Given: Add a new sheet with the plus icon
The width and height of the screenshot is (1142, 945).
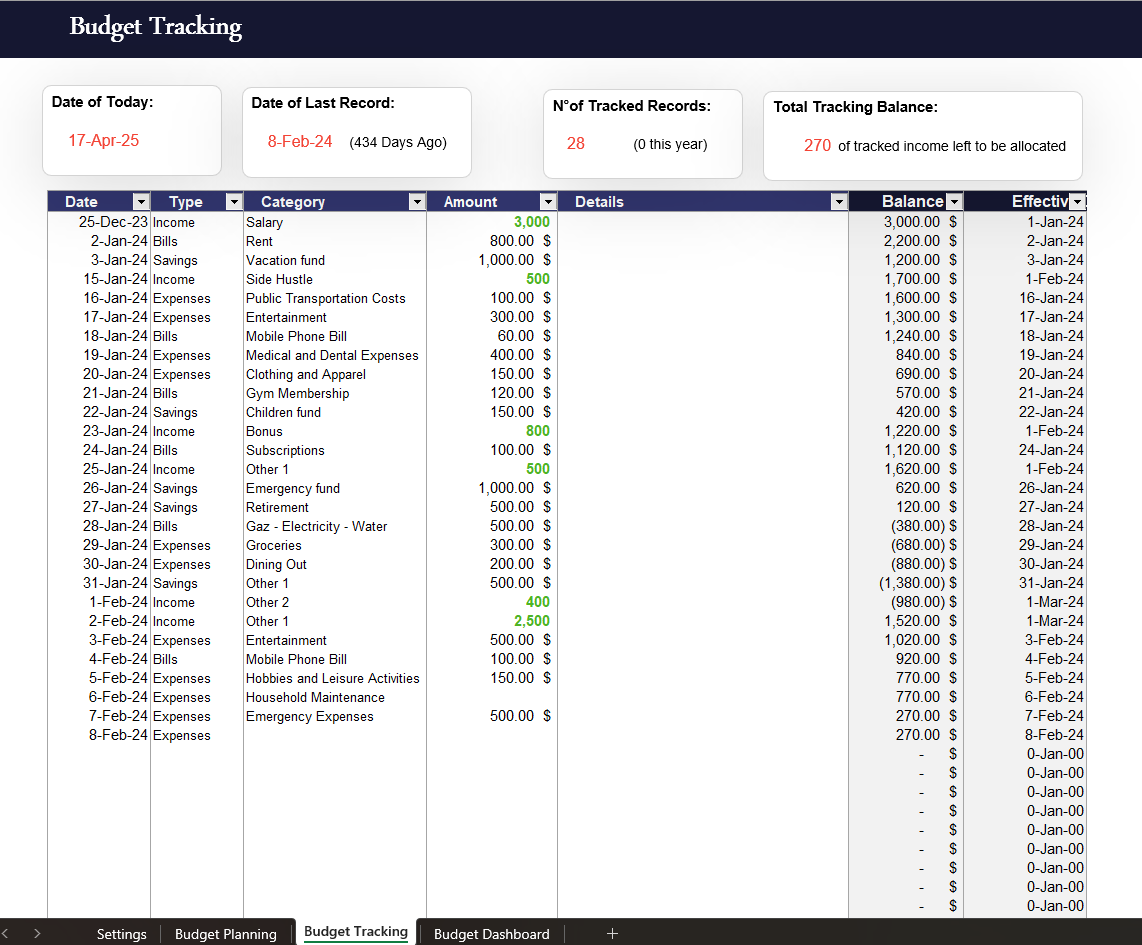Looking at the screenshot, I should coord(611,933).
